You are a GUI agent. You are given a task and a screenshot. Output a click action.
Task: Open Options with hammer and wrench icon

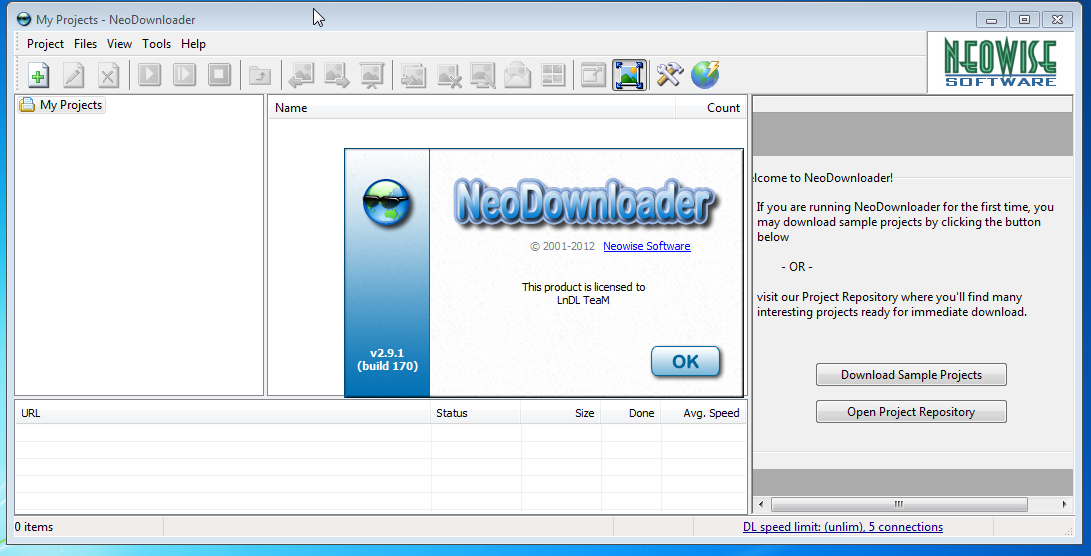[670, 74]
